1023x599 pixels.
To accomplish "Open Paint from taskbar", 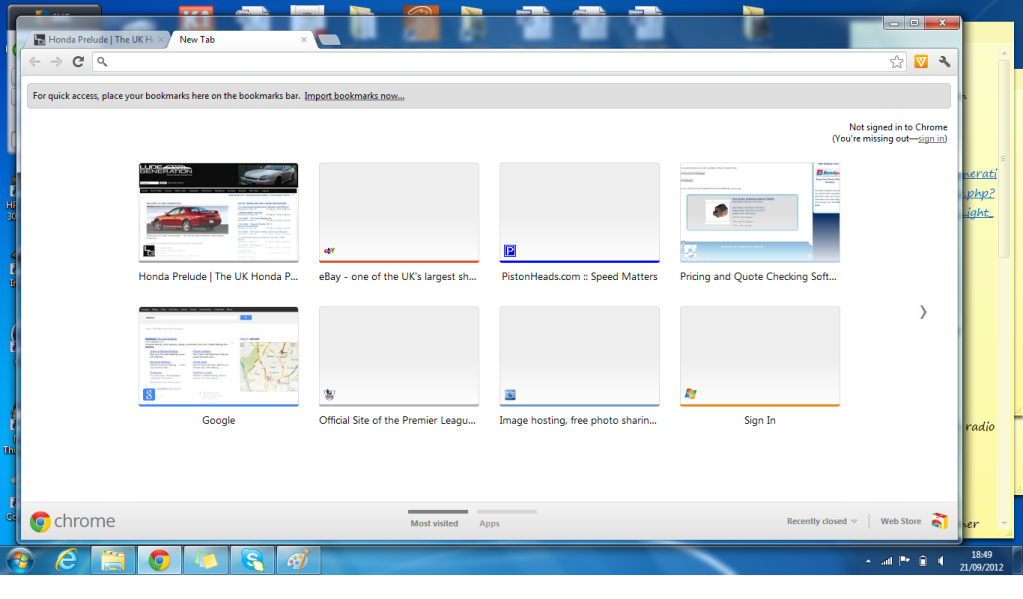I will 298,561.
